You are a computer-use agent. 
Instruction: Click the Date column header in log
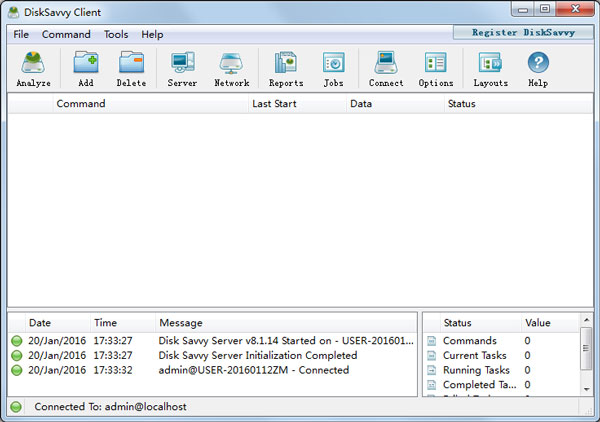pos(58,323)
